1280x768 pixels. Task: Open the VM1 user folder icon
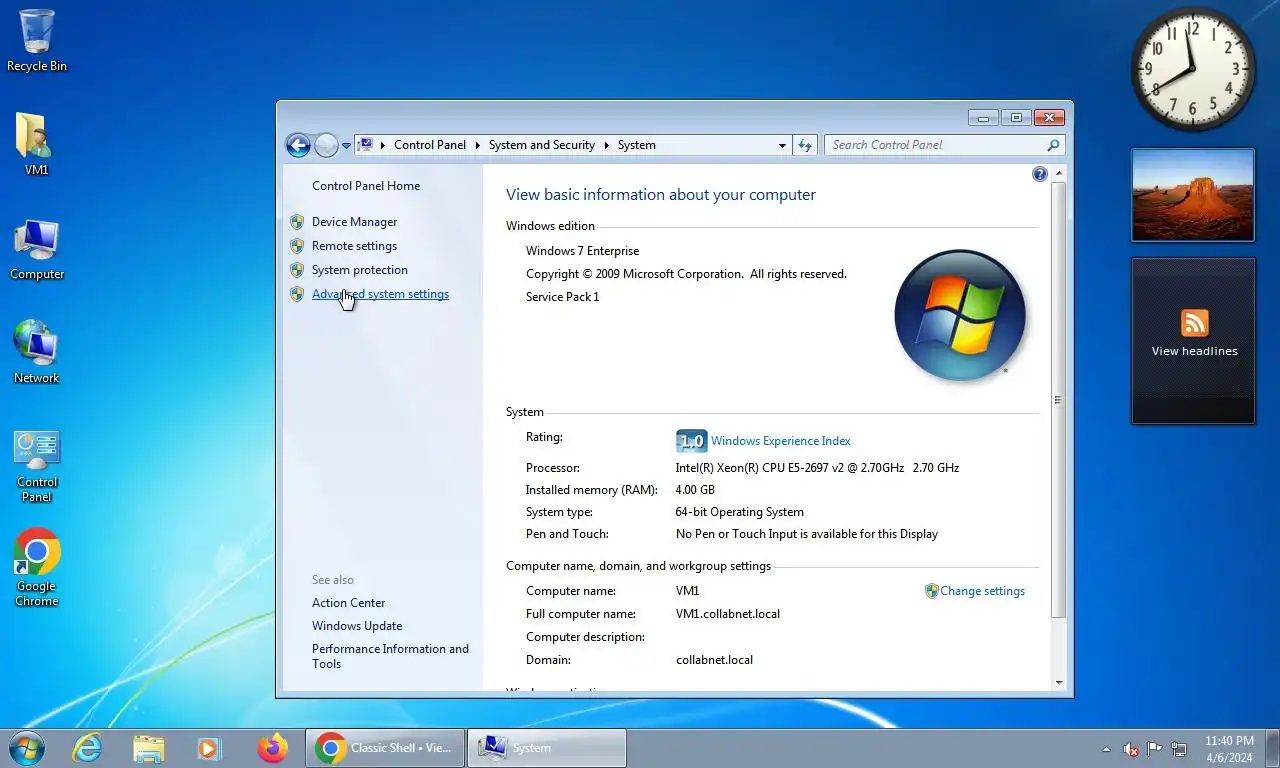37,144
